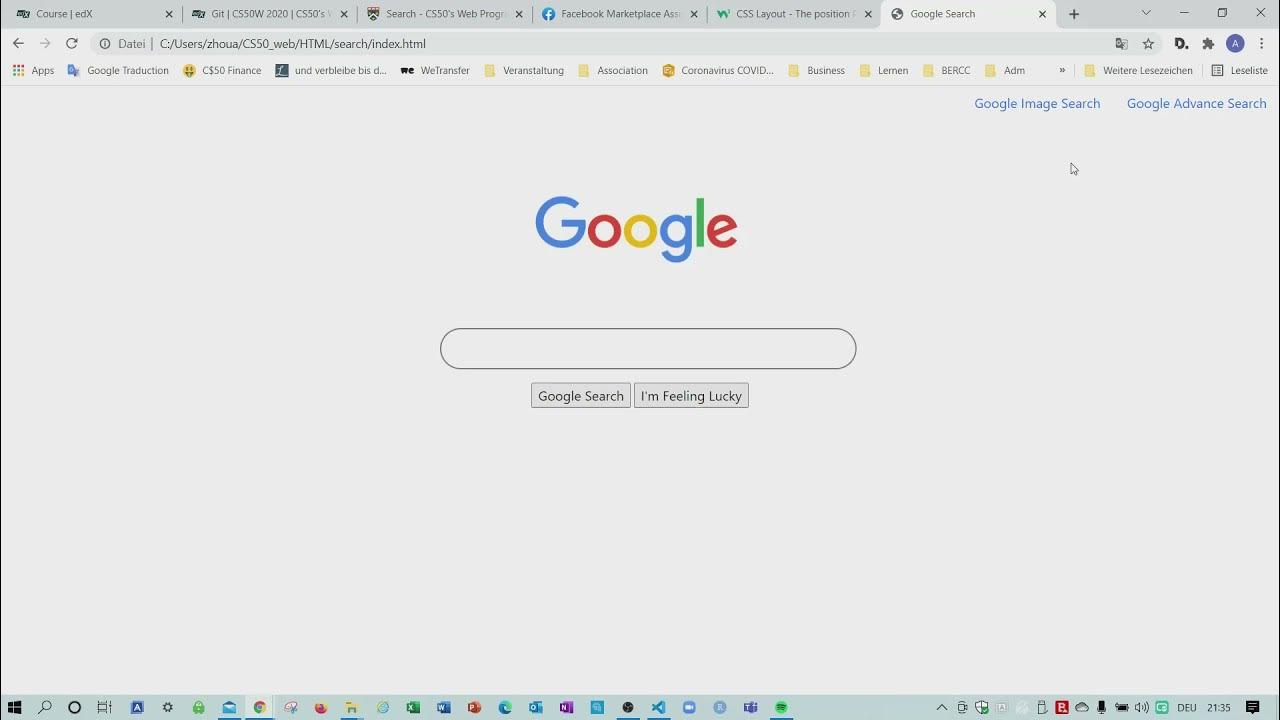Focus the rounded search input field

click(648, 349)
